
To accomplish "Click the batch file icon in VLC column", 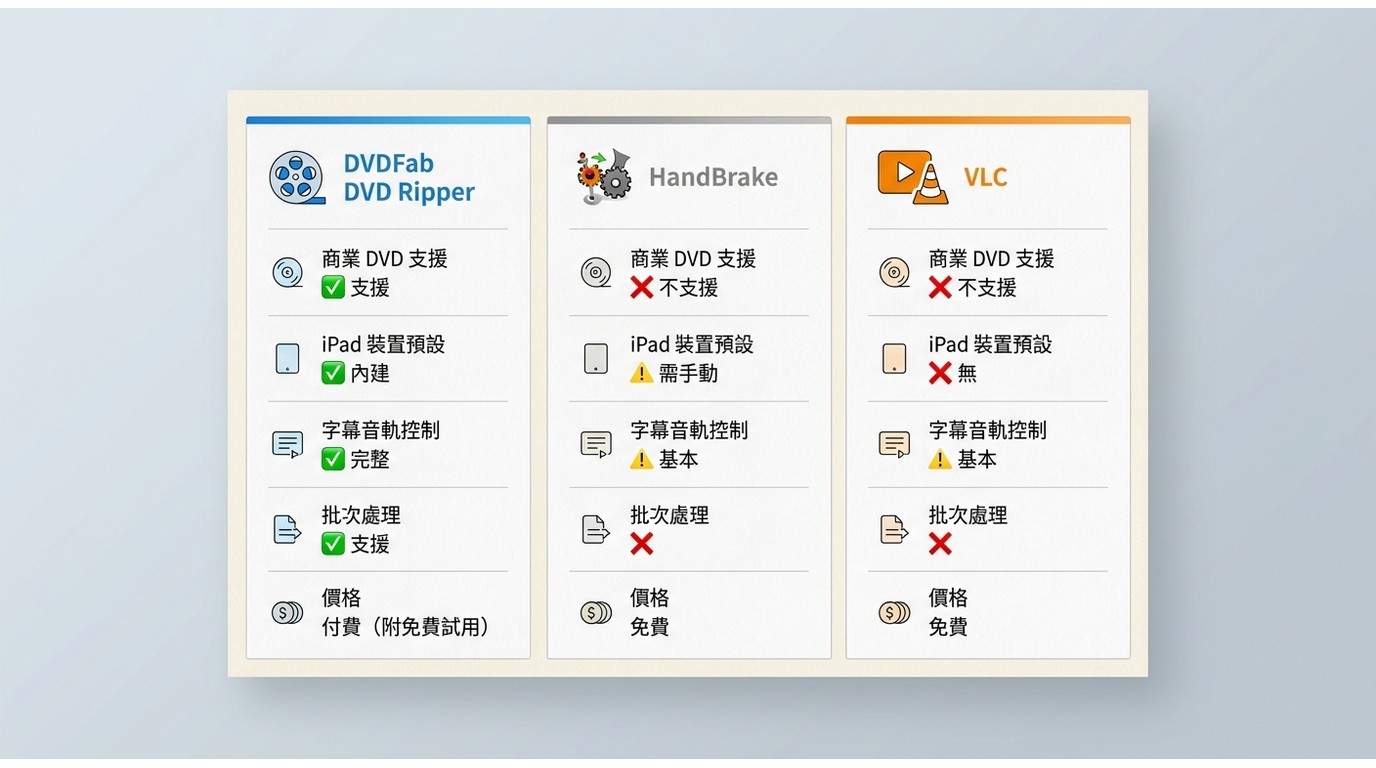I will pyautogui.click(x=894, y=529).
